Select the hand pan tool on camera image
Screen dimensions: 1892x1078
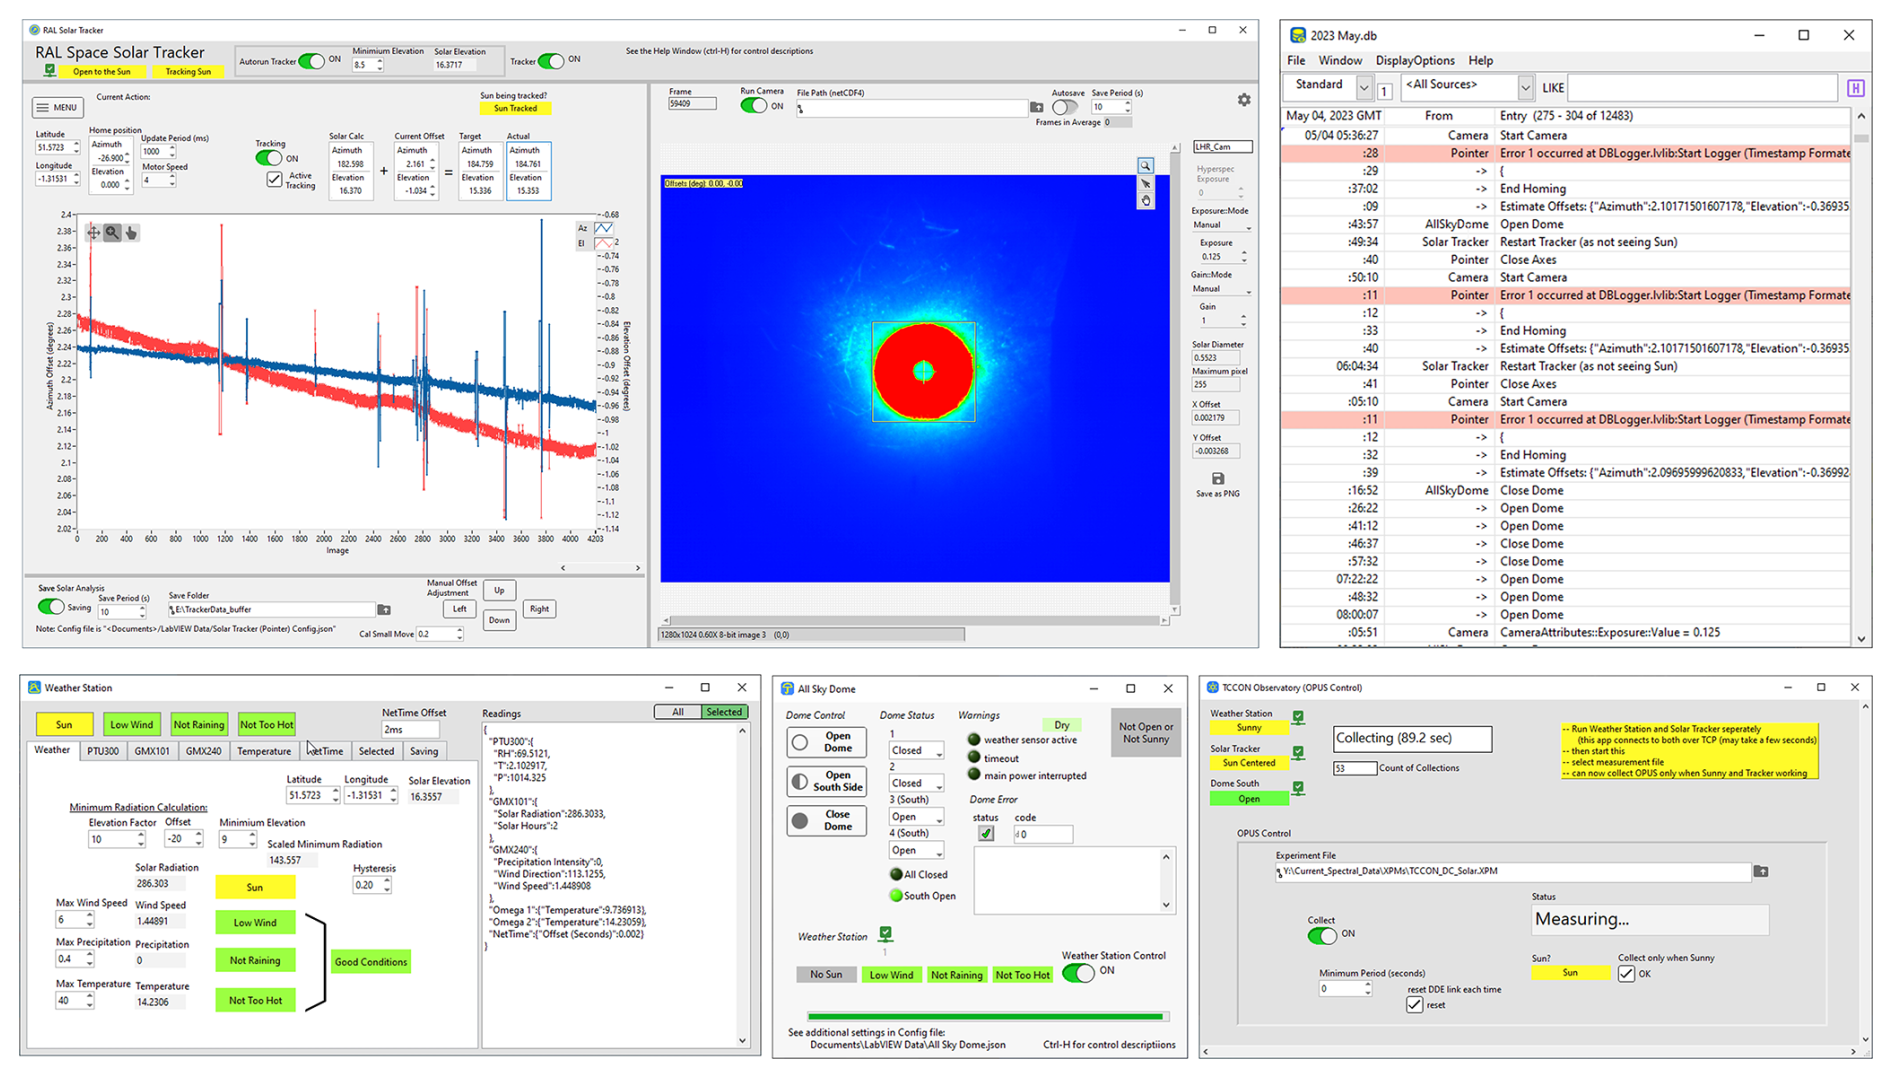1145,201
